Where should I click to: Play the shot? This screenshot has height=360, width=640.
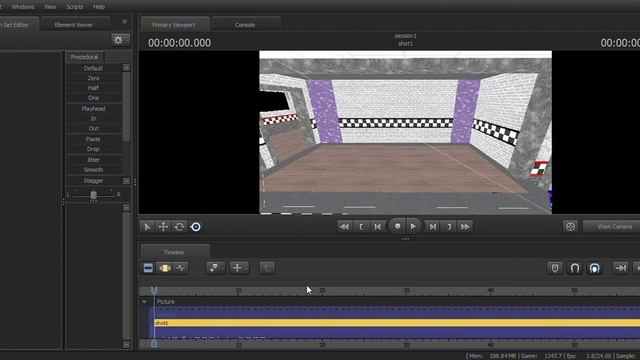pyautogui.click(x=413, y=226)
